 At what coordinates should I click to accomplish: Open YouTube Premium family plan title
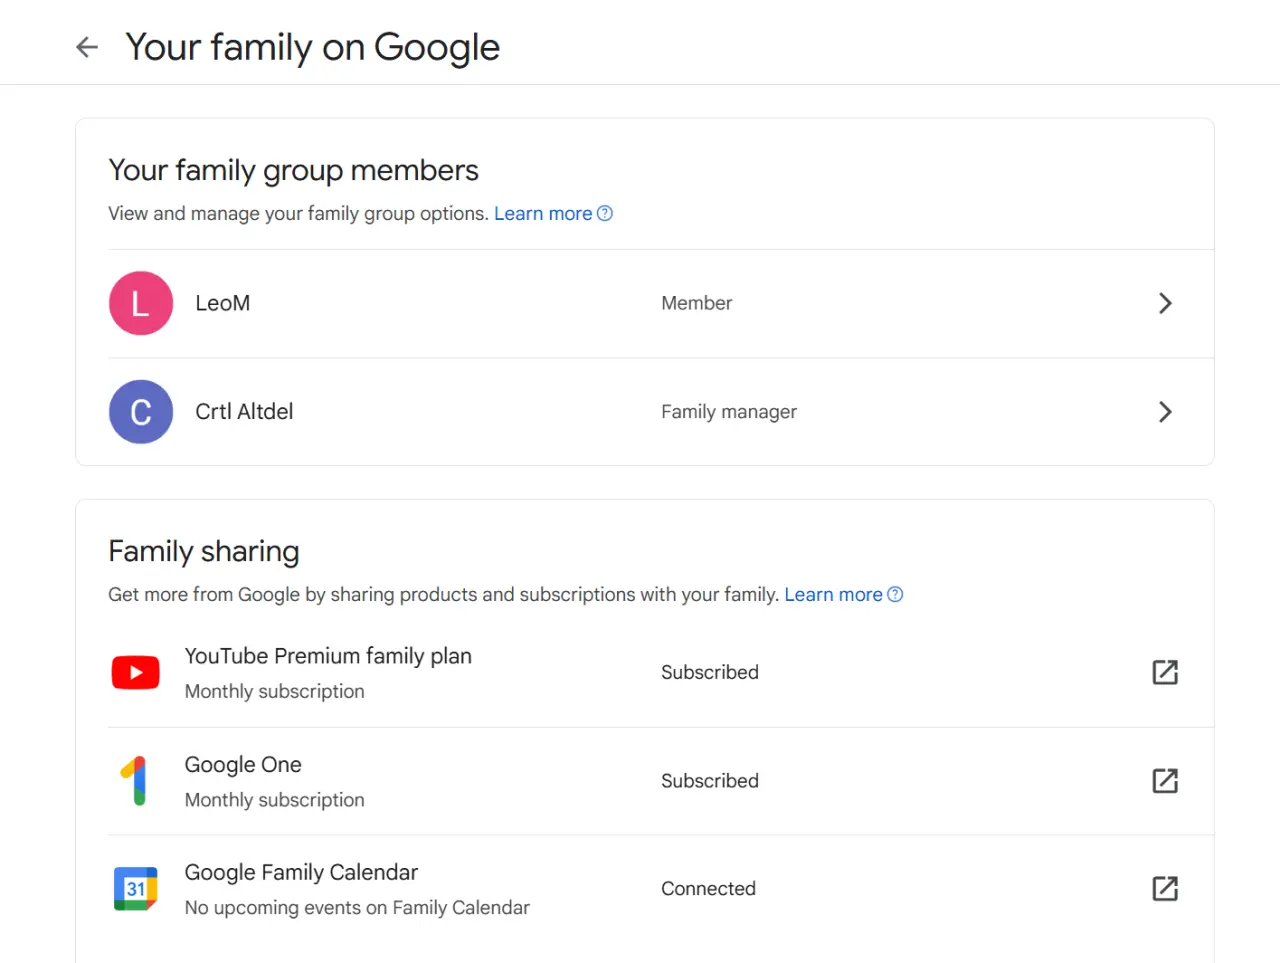328,656
